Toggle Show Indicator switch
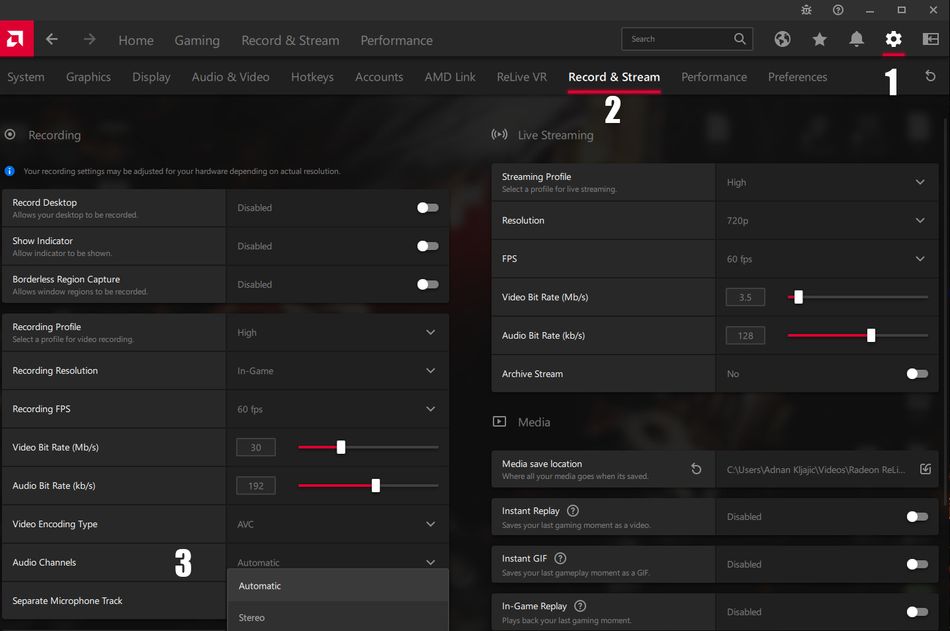The height and width of the screenshot is (631, 950). click(x=427, y=245)
